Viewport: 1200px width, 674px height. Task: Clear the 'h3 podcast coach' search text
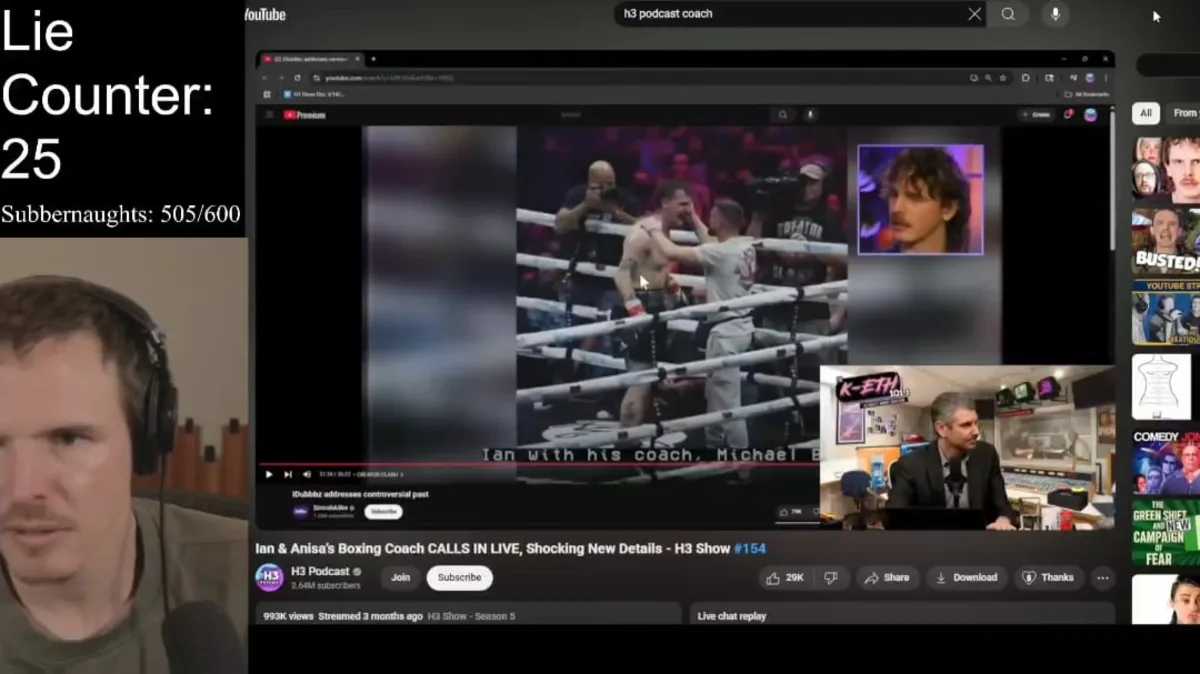974,14
